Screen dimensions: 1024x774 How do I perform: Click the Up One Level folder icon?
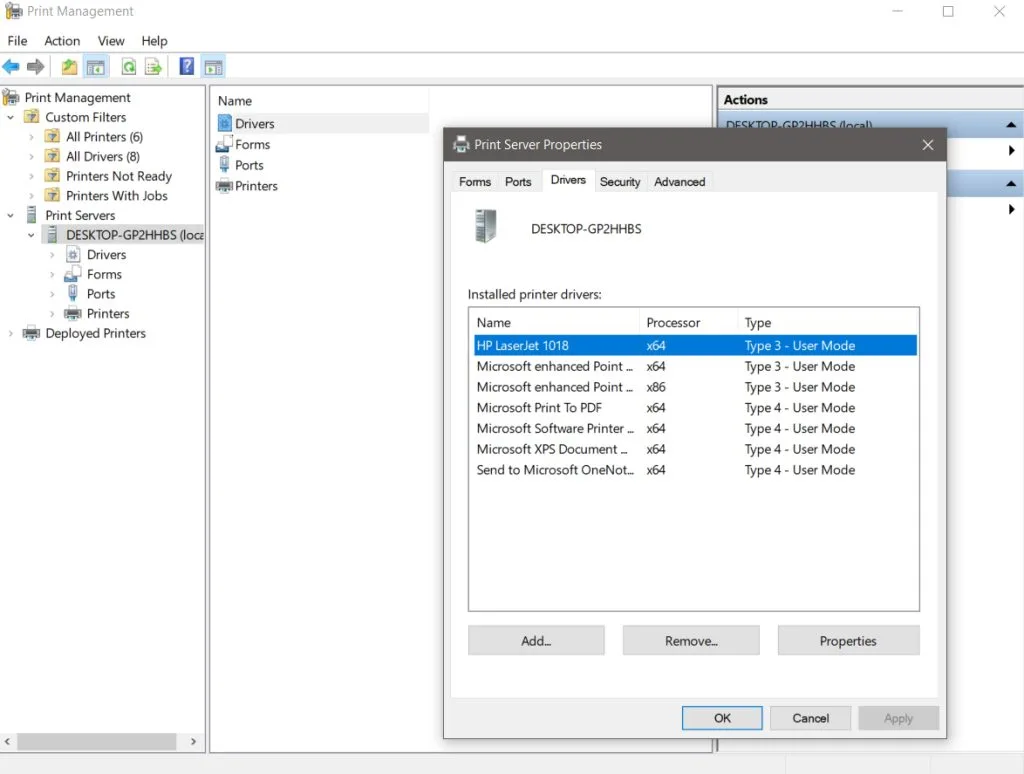(69, 67)
